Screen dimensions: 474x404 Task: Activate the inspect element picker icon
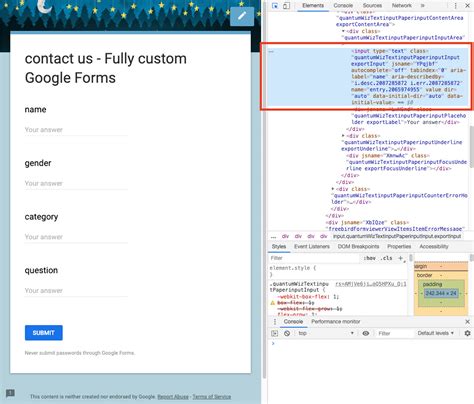(x=275, y=6)
